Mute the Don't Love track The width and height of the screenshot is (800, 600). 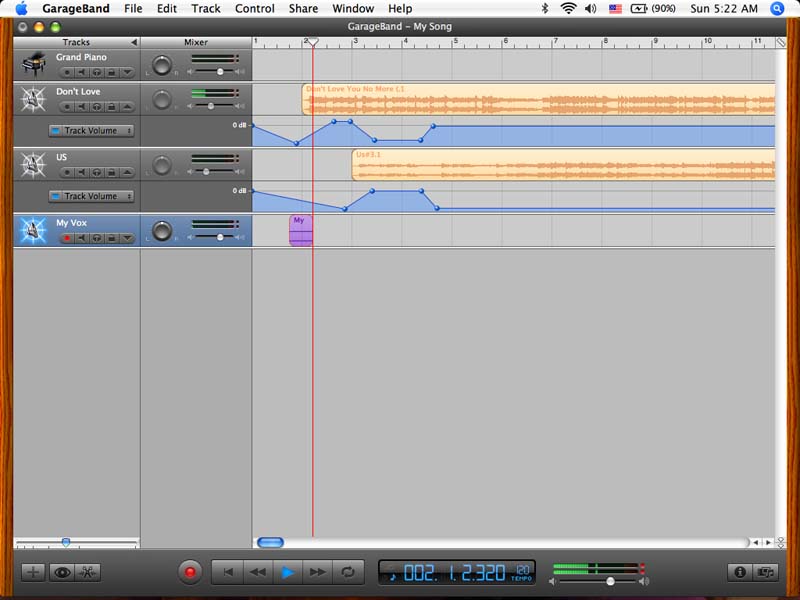coord(82,107)
